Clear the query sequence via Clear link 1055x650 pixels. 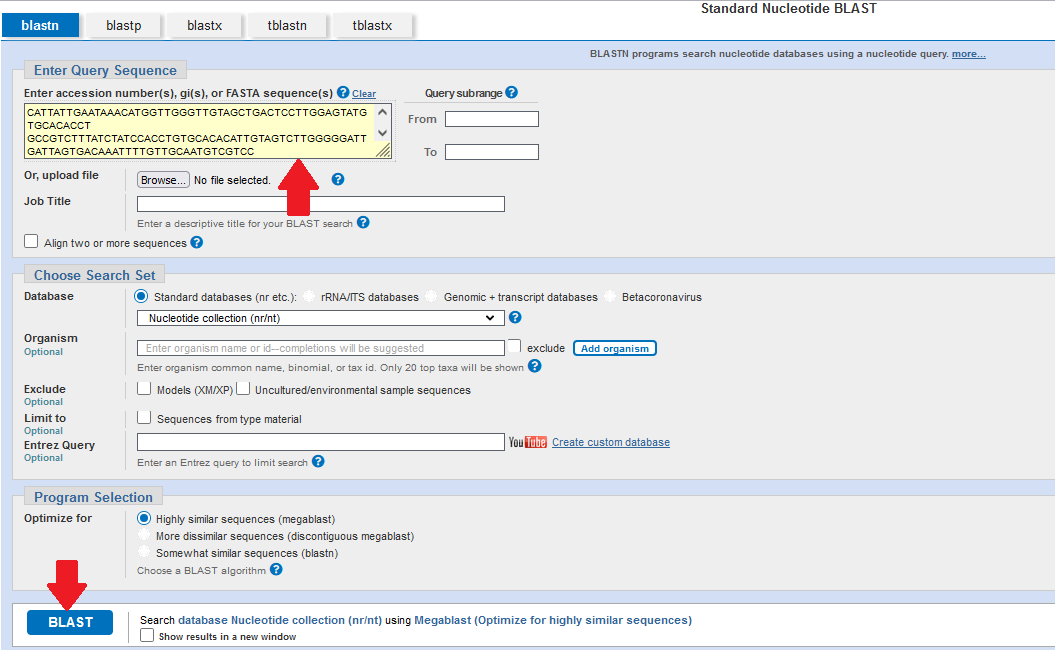click(x=364, y=94)
